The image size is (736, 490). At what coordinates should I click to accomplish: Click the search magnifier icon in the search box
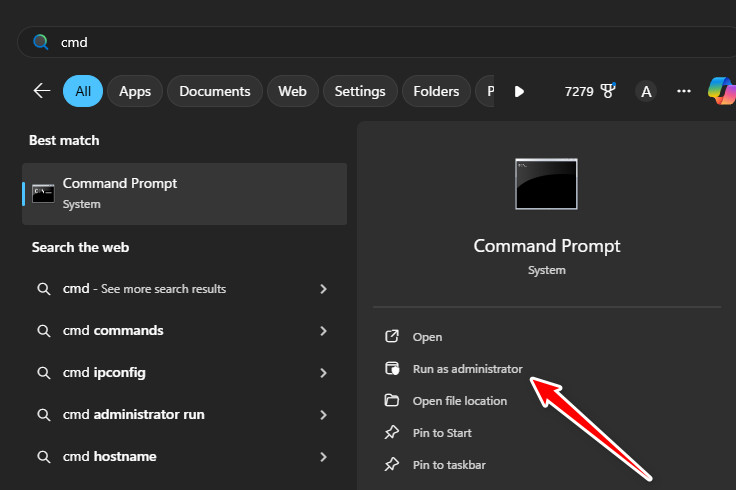coord(40,42)
